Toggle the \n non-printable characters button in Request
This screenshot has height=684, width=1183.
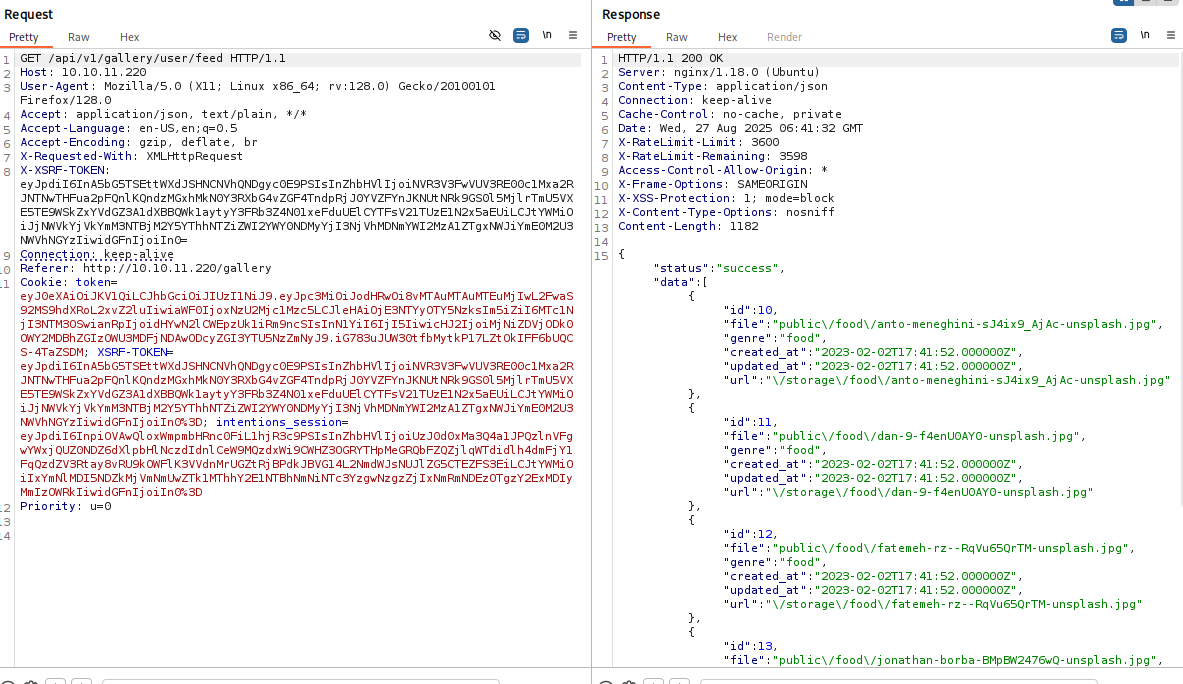point(547,35)
